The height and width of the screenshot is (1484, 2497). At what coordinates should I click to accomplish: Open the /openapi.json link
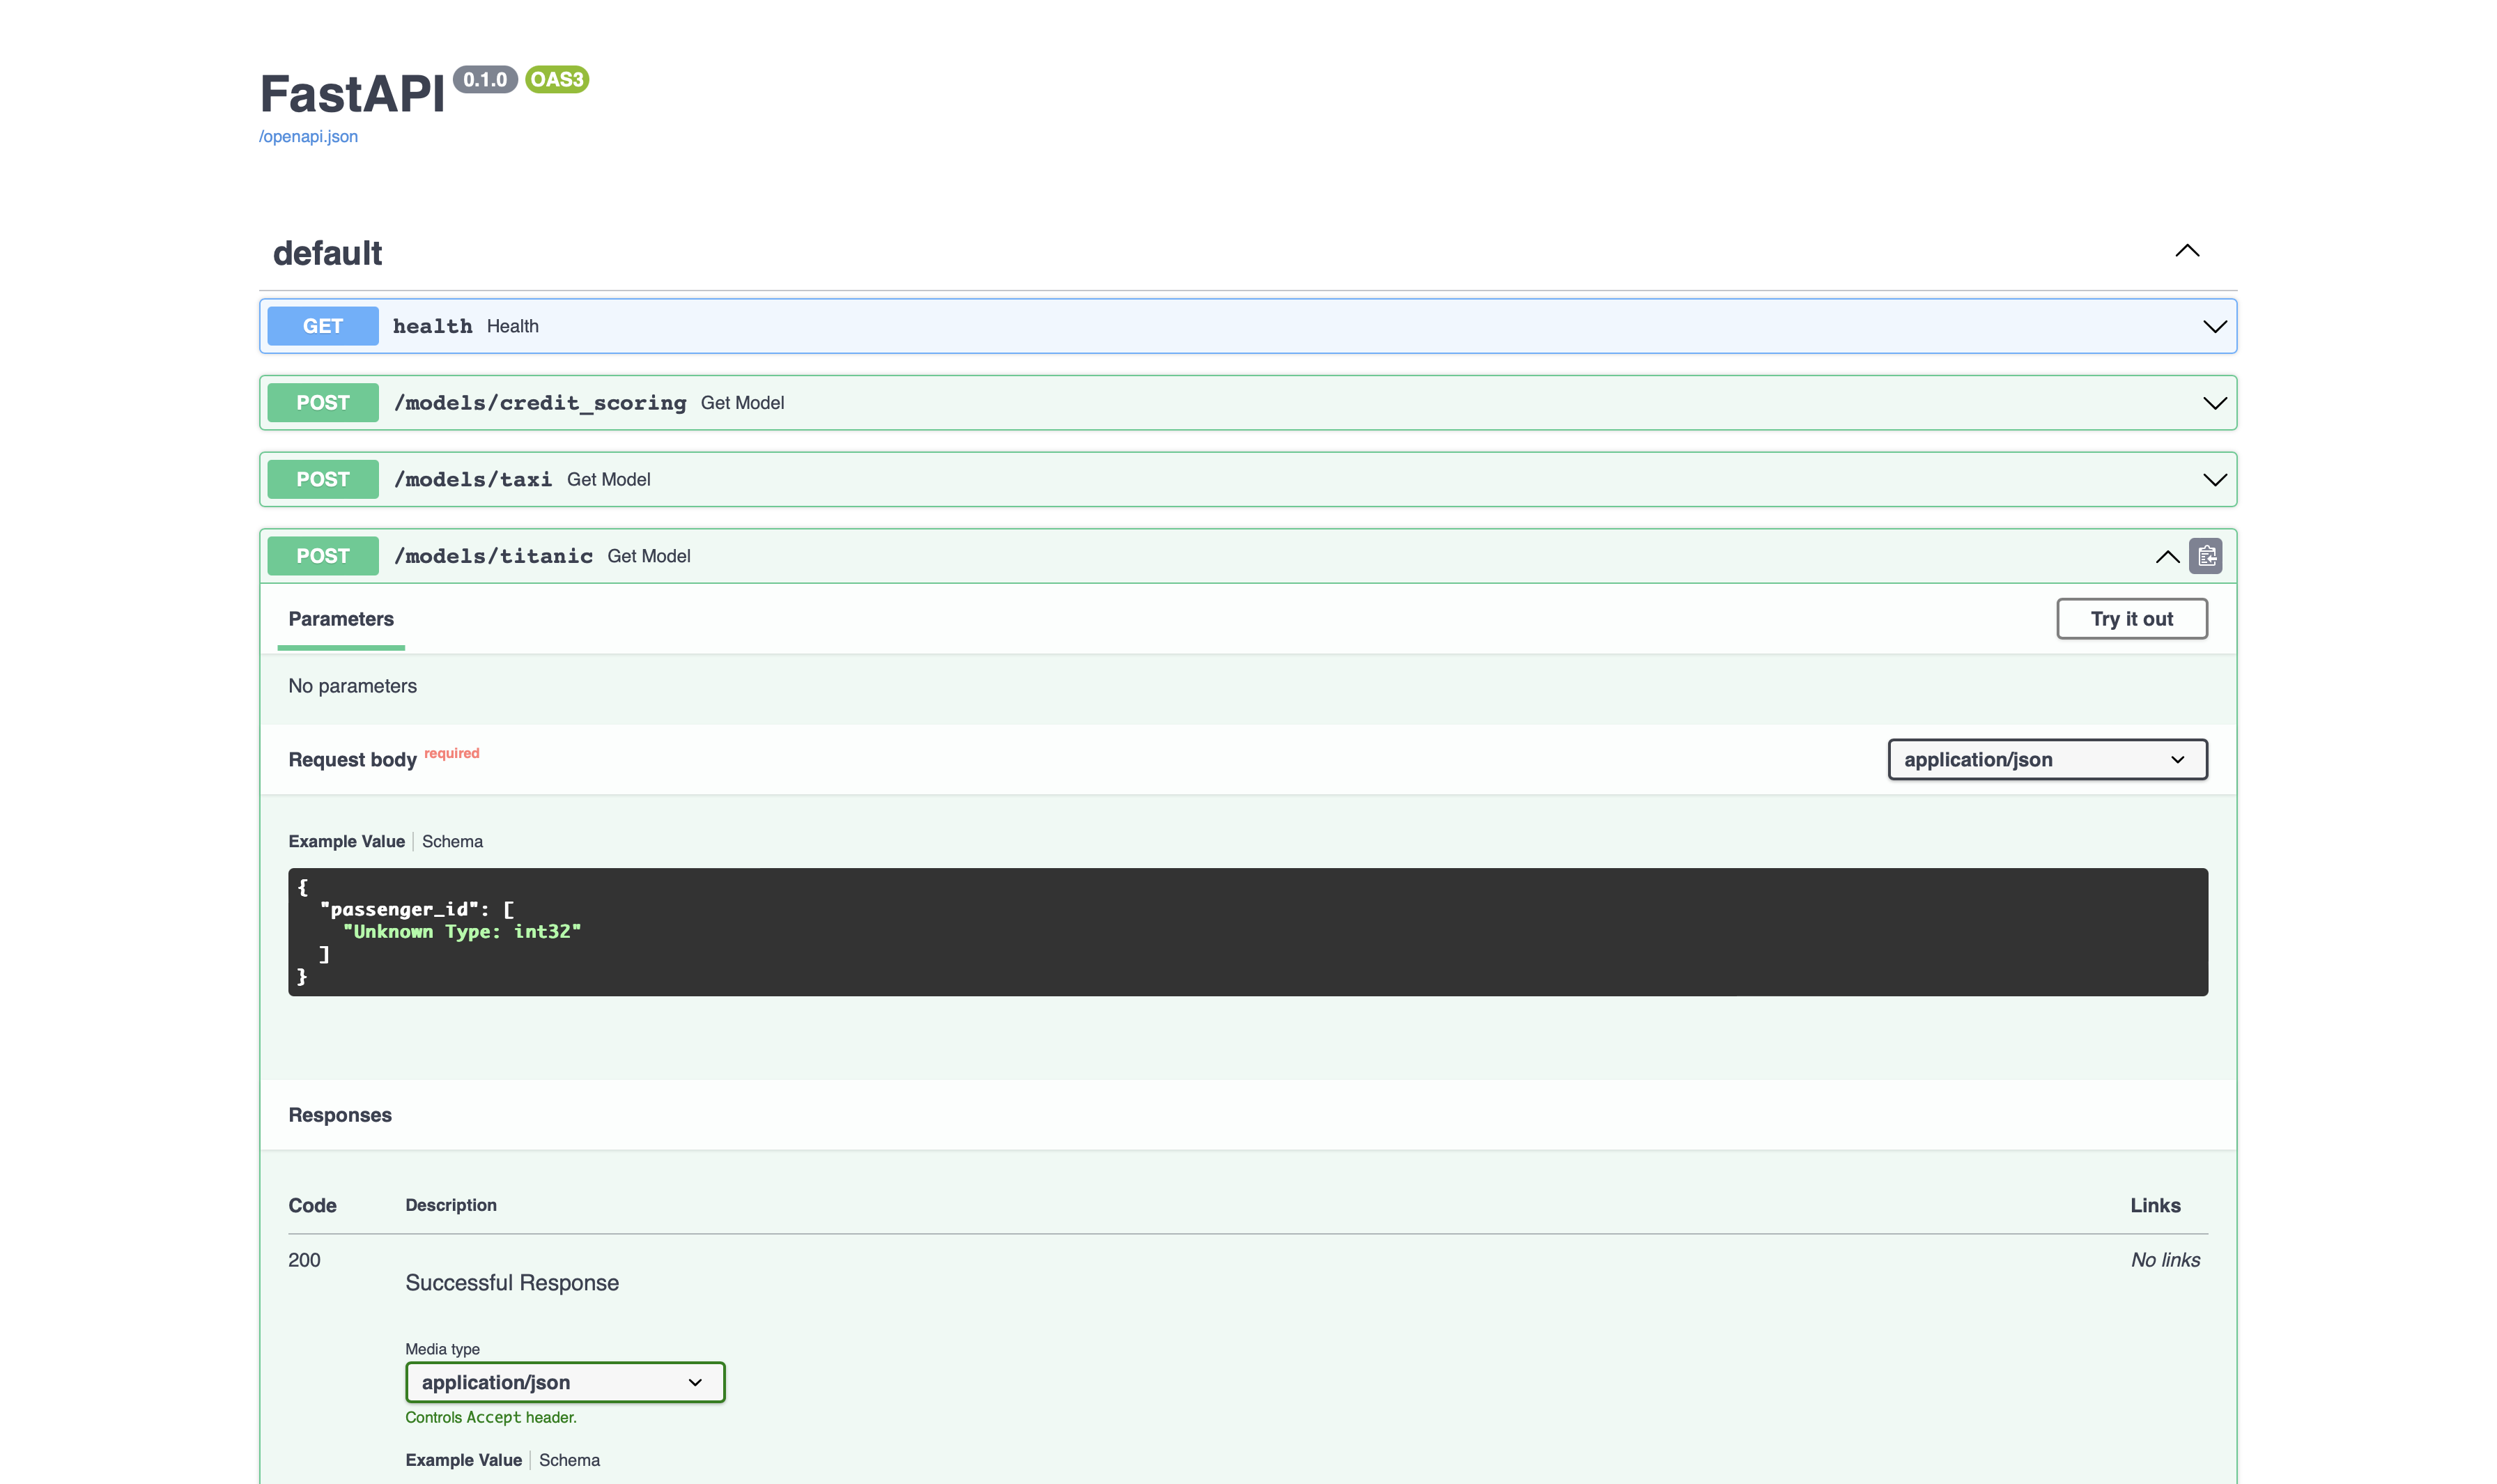(308, 136)
